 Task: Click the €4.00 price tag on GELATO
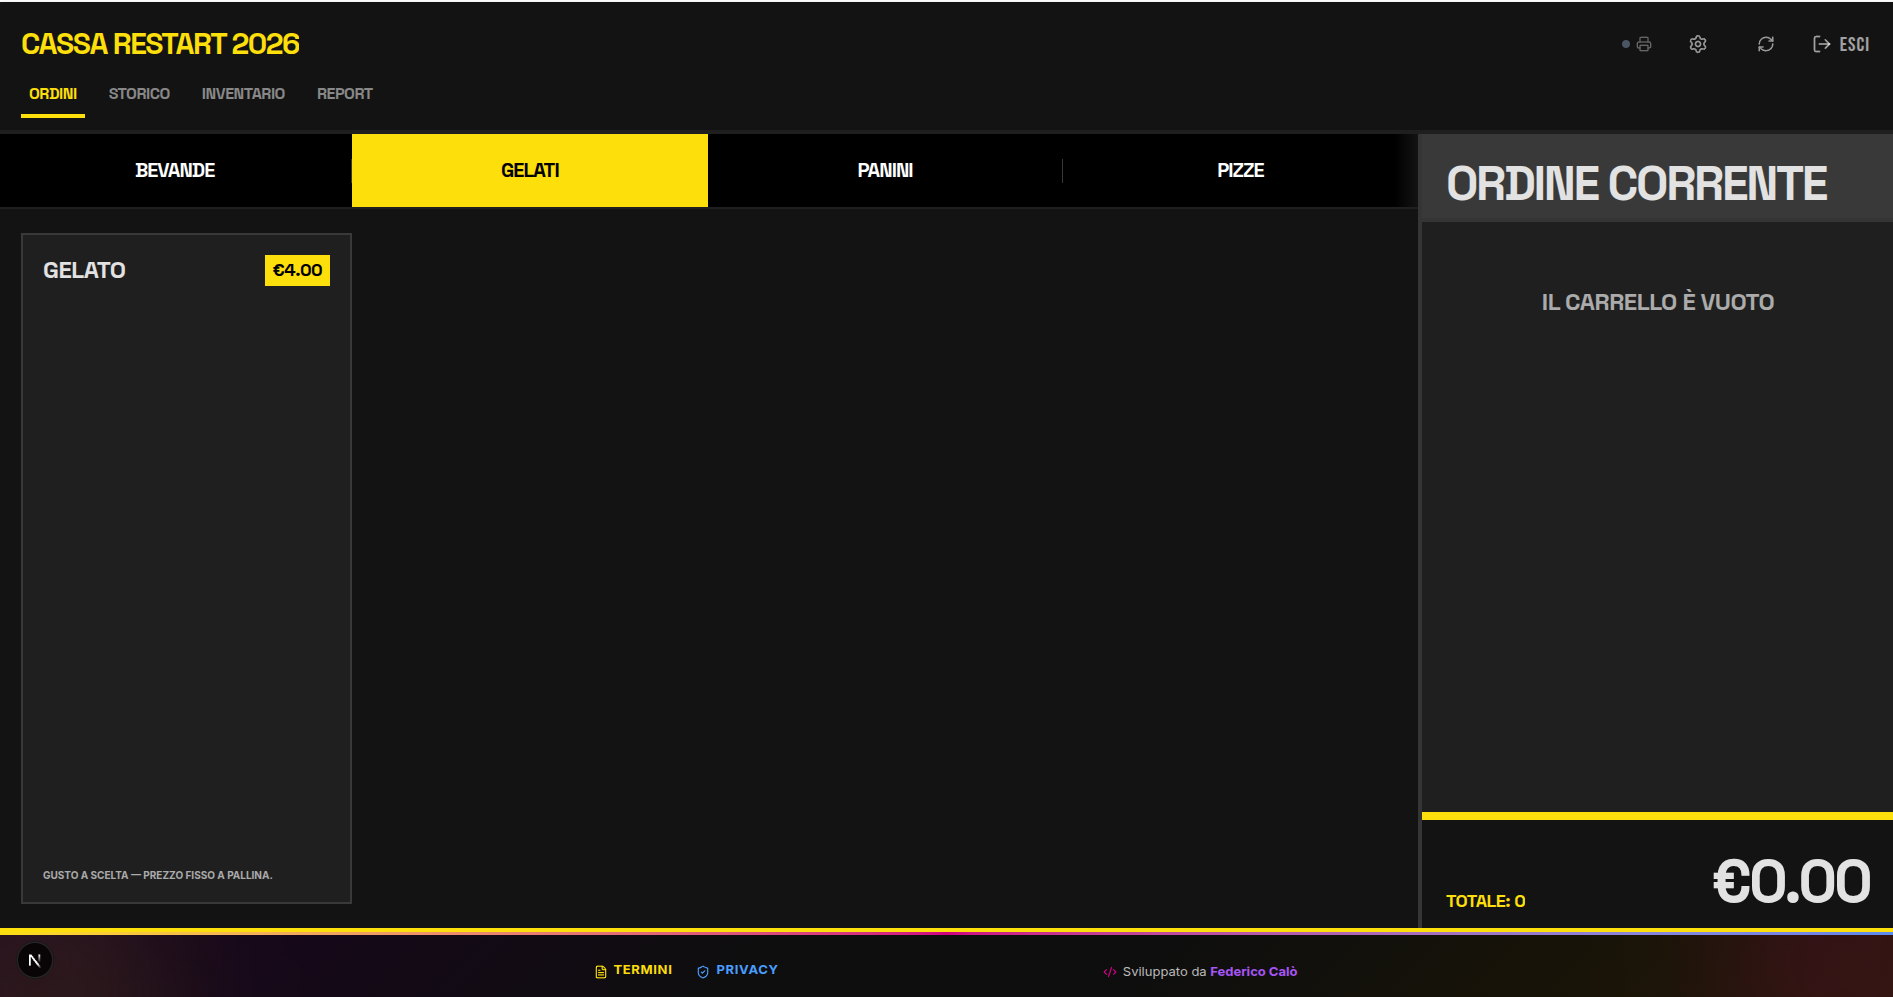(297, 270)
